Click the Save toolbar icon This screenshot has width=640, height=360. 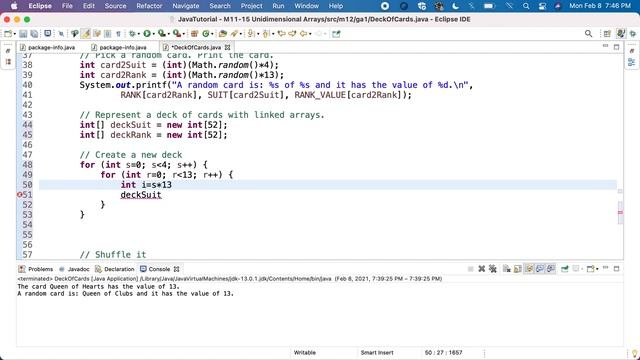[23, 34]
